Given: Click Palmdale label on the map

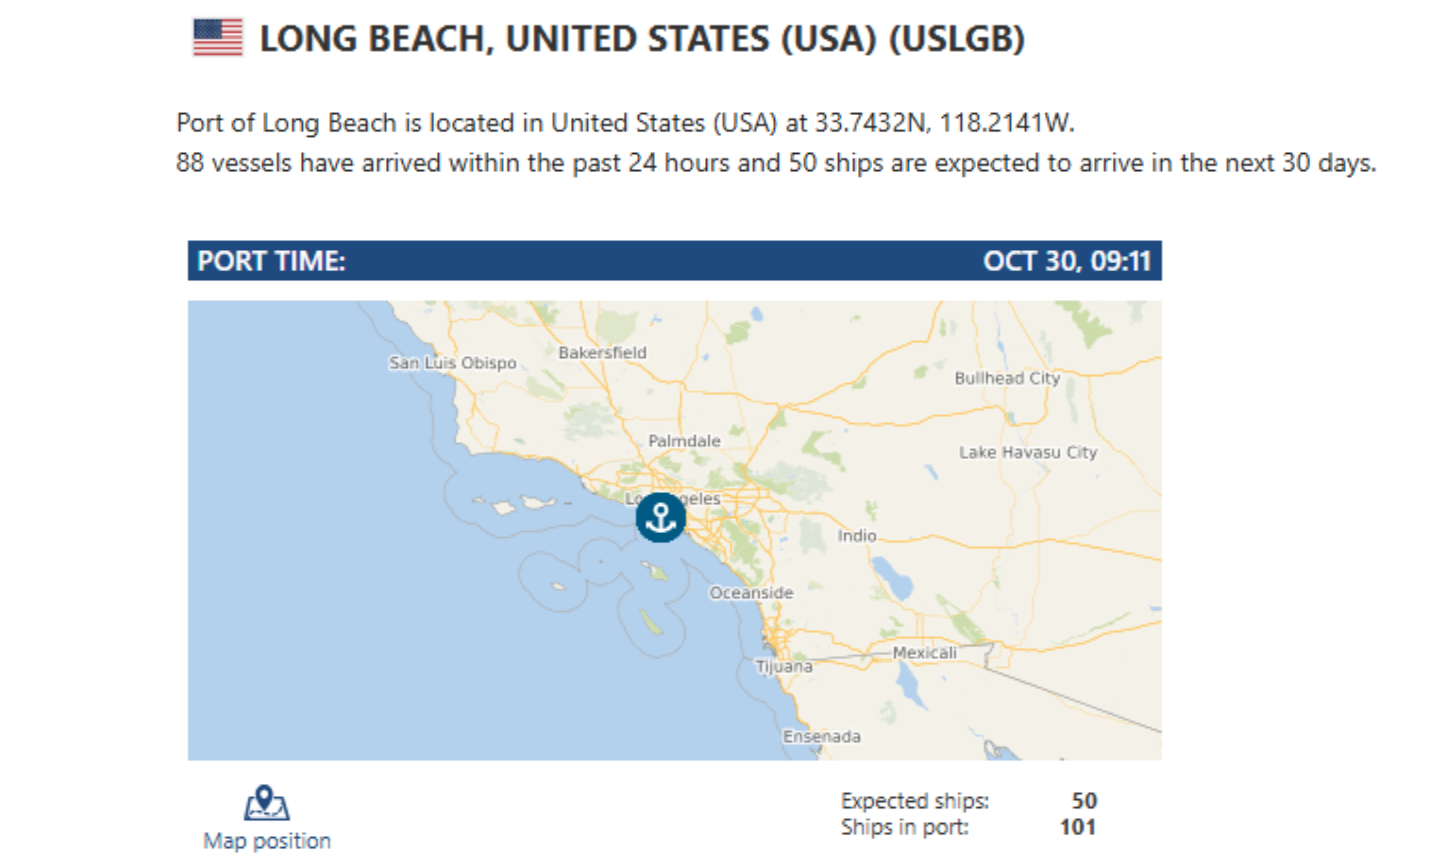Looking at the screenshot, I should (x=684, y=441).
